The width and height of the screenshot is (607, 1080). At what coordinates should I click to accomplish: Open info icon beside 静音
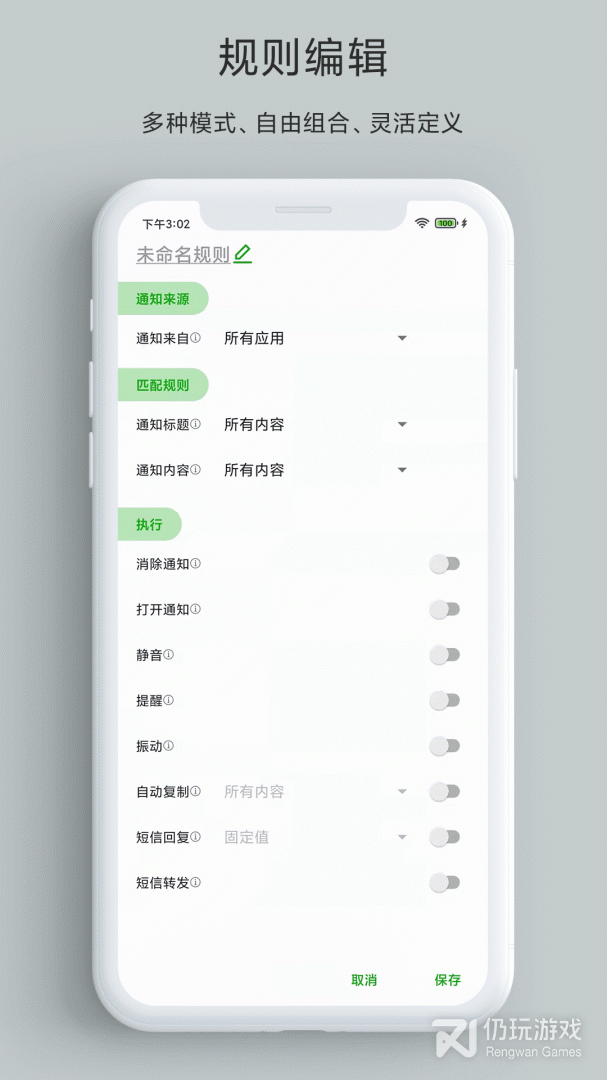coord(169,654)
